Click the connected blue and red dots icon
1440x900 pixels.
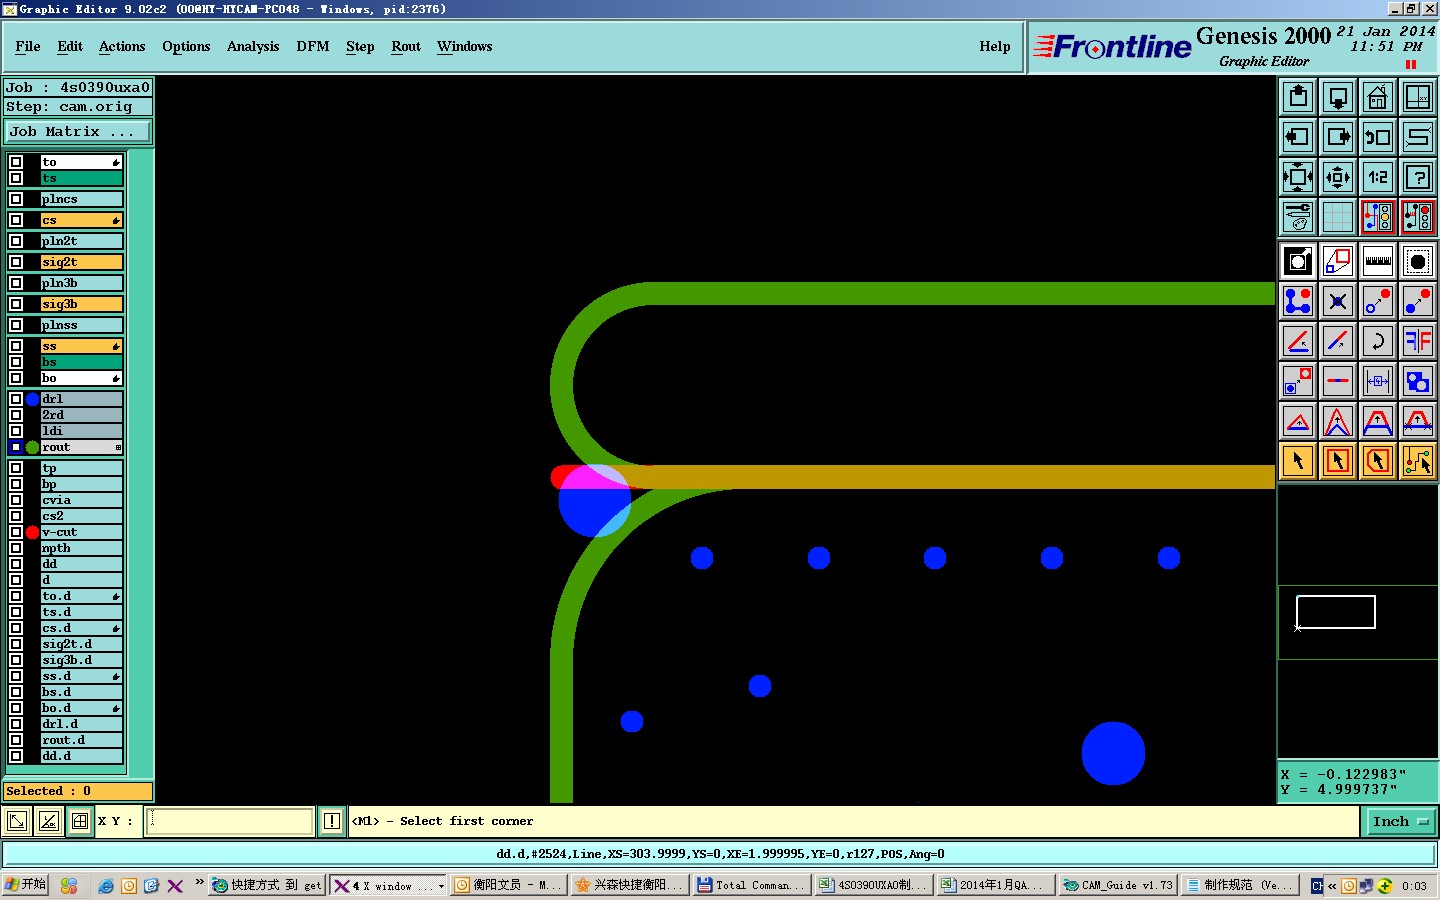click(1298, 301)
